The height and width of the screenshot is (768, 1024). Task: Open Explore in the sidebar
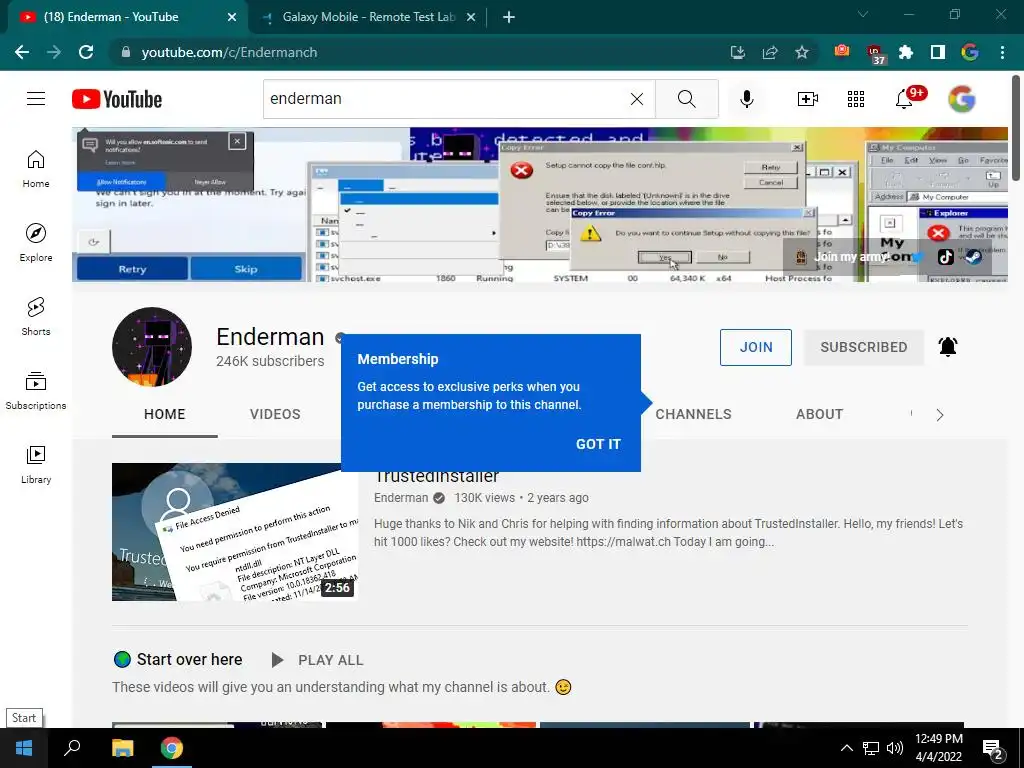point(36,243)
